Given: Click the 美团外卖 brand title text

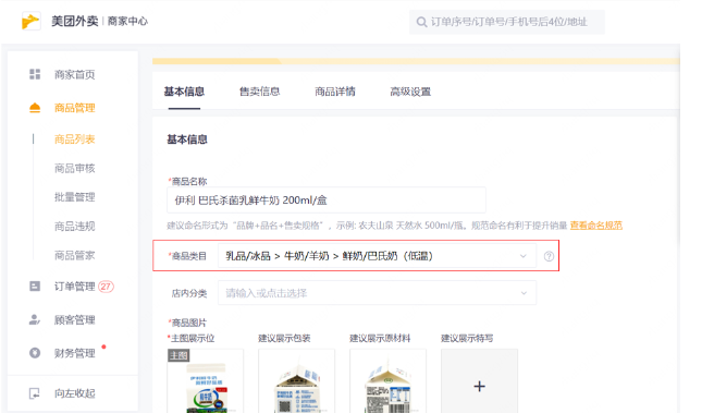Looking at the screenshot, I should pyautogui.click(x=75, y=21).
